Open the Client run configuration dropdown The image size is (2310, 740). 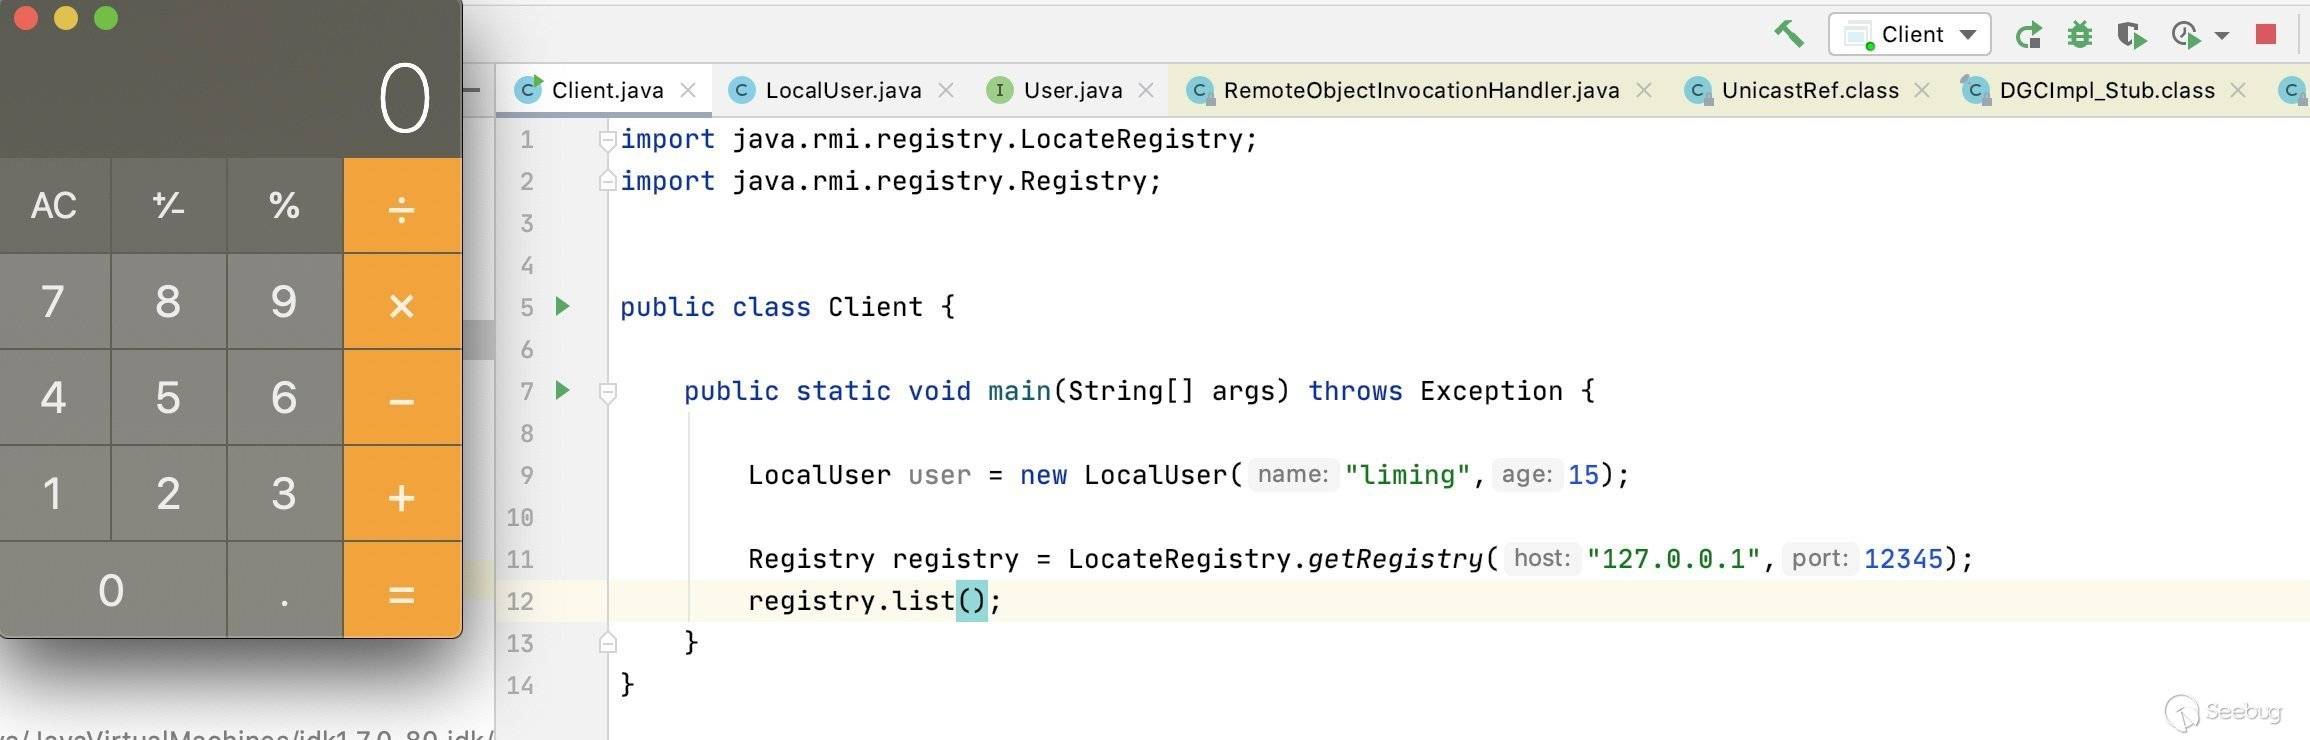(x=1909, y=34)
